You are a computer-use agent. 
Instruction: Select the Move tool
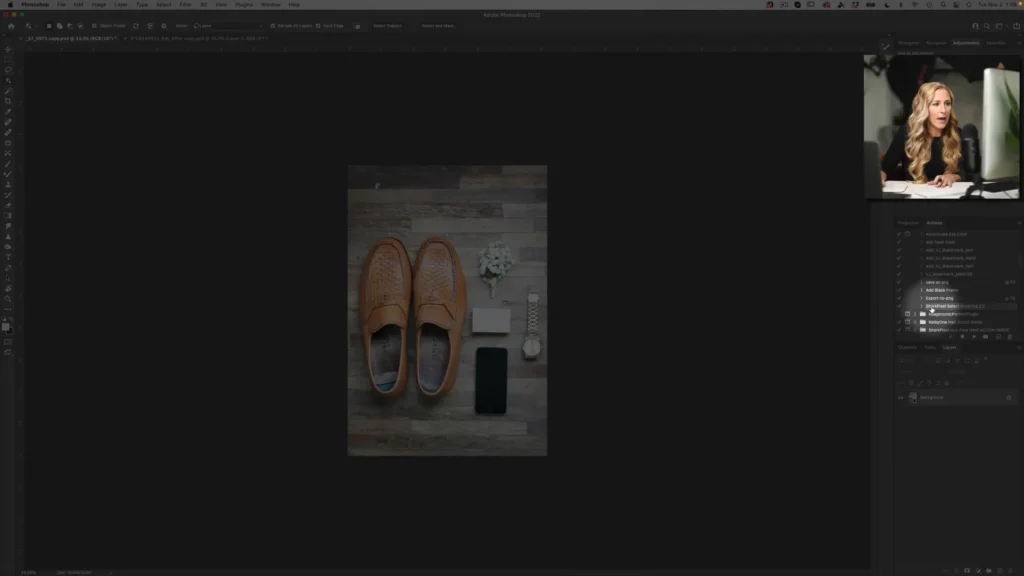click(x=8, y=50)
